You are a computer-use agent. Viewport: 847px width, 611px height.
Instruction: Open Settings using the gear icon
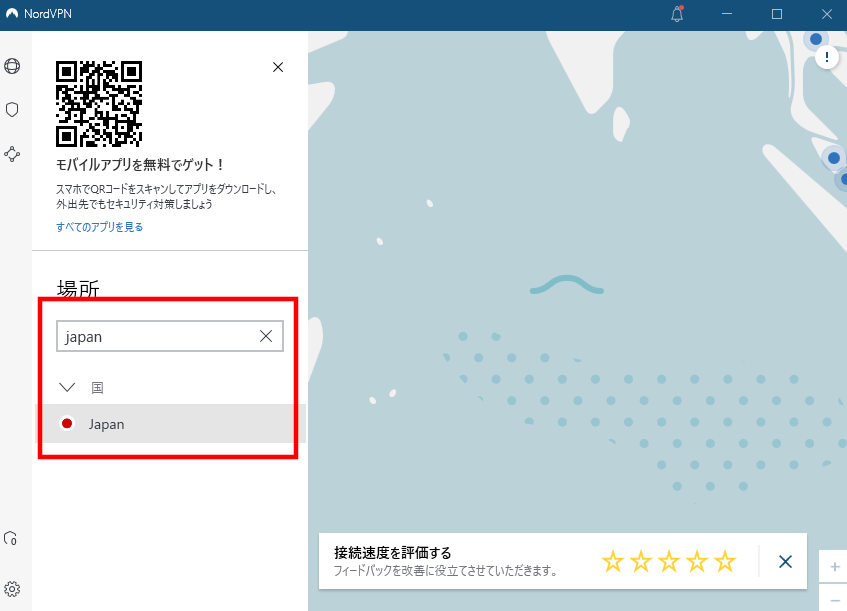tap(12, 590)
